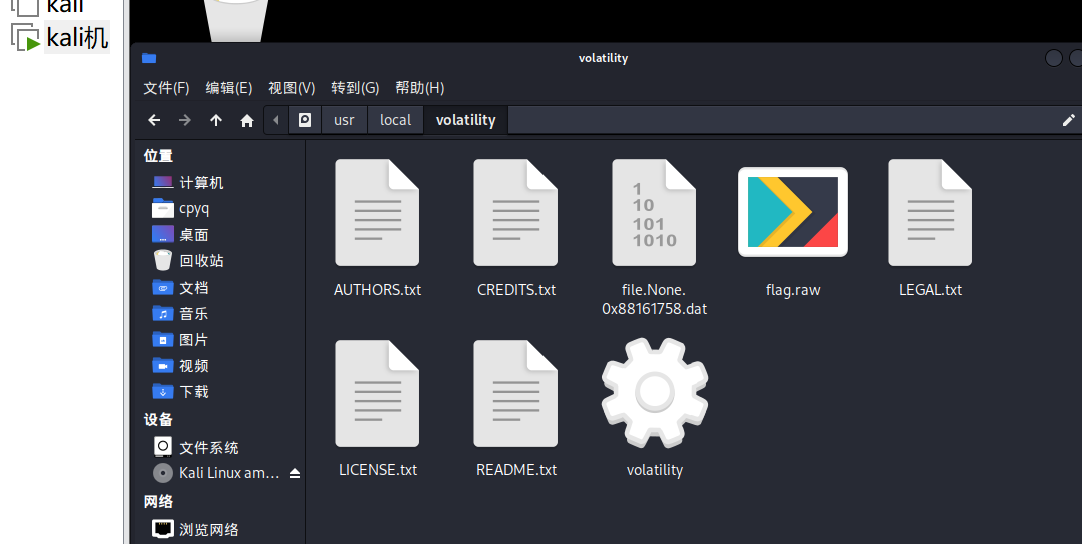
Task: Eject the Kali Linux disc
Action: [x=295, y=473]
